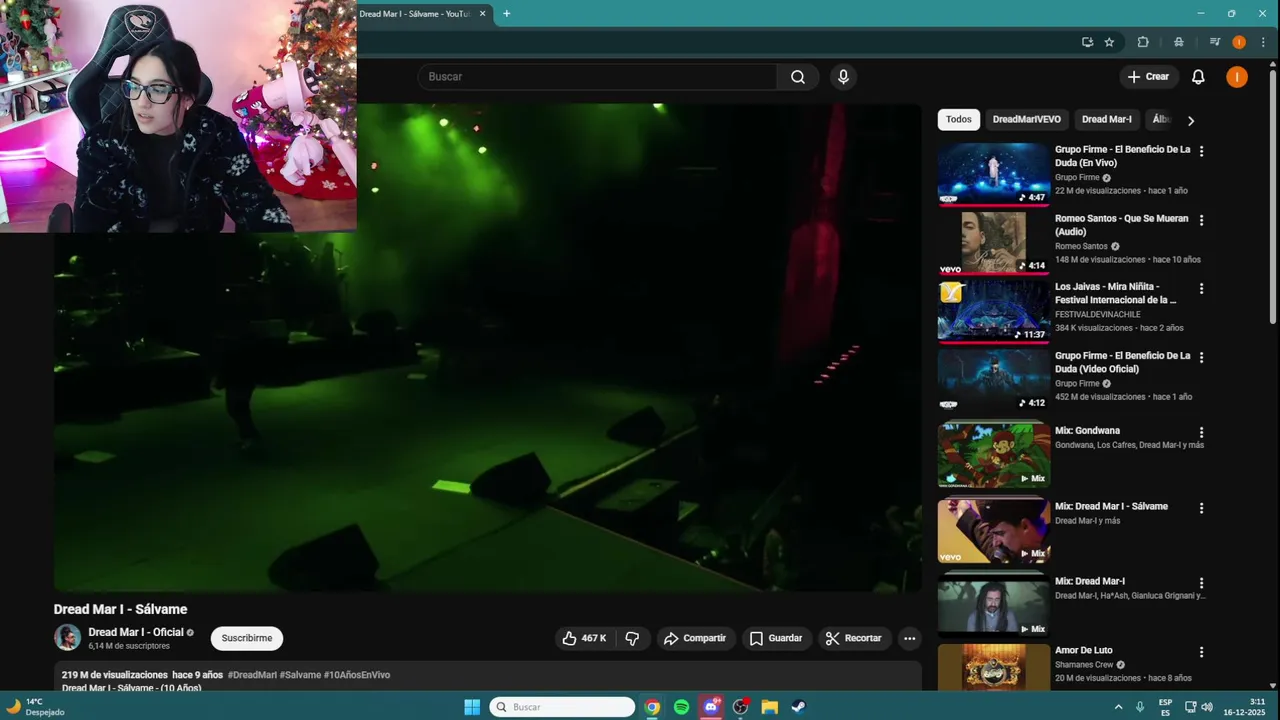Start voice search with microphone icon
1280x720 pixels.
[x=843, y=77]
